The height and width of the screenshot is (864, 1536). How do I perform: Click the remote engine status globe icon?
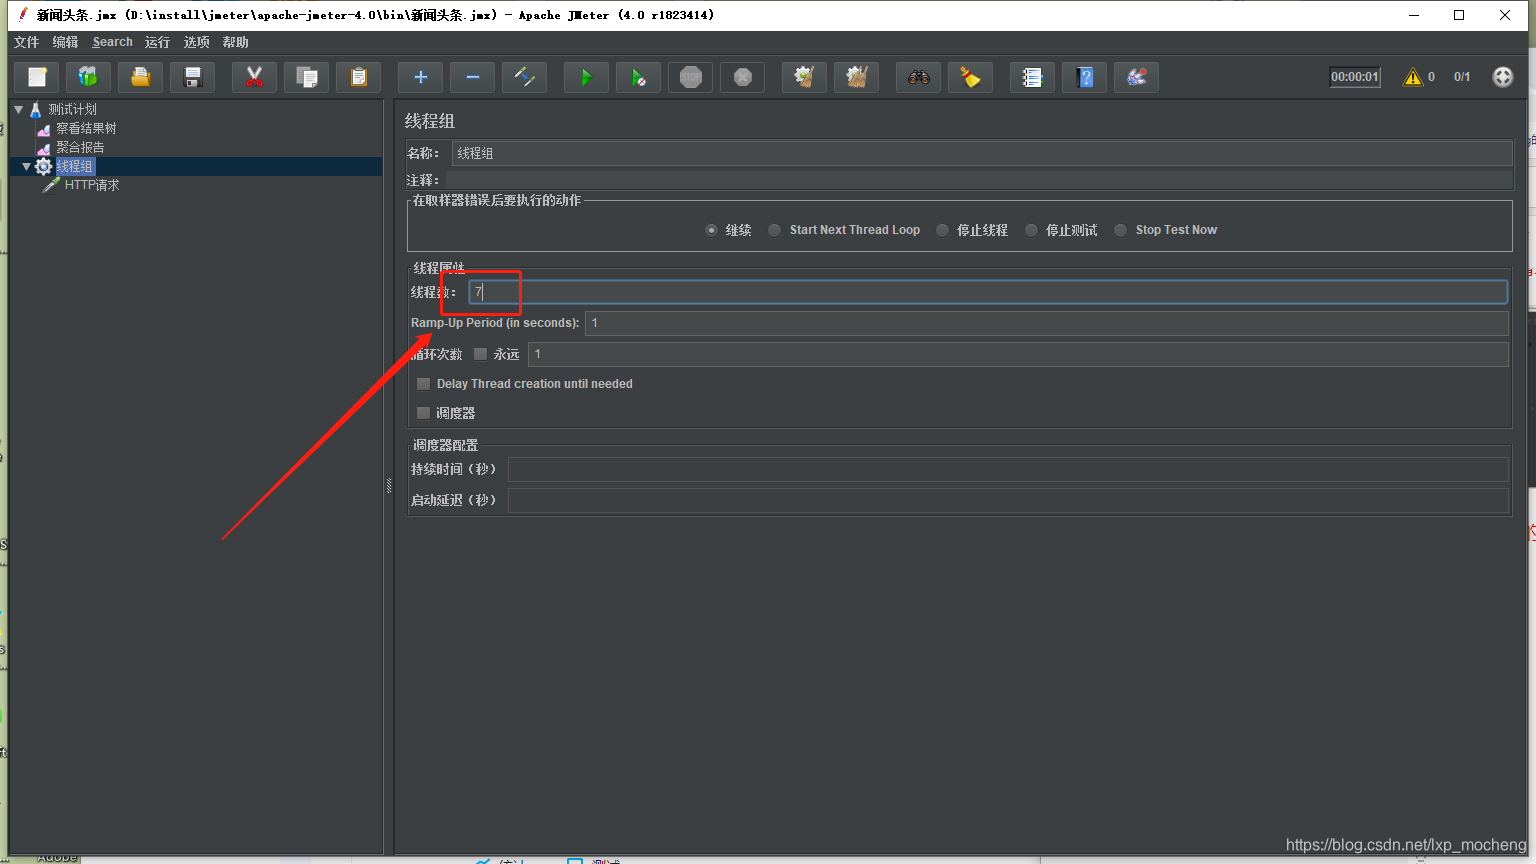[x=1502, y=77]
